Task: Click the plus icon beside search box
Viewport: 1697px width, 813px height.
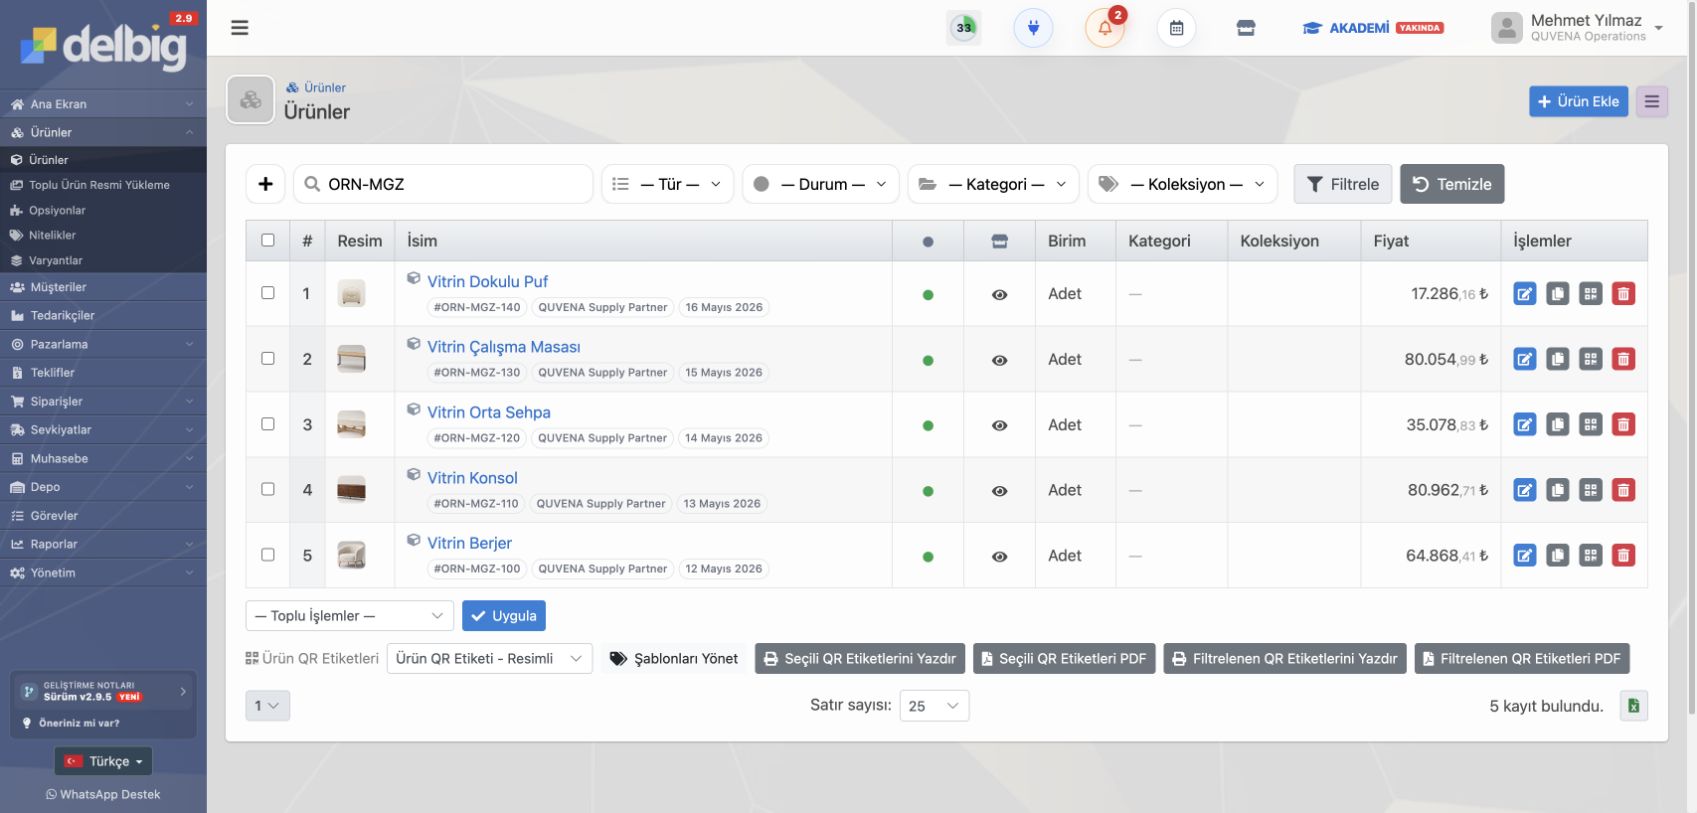Action: pyautogui.click(x=265, y=184)
